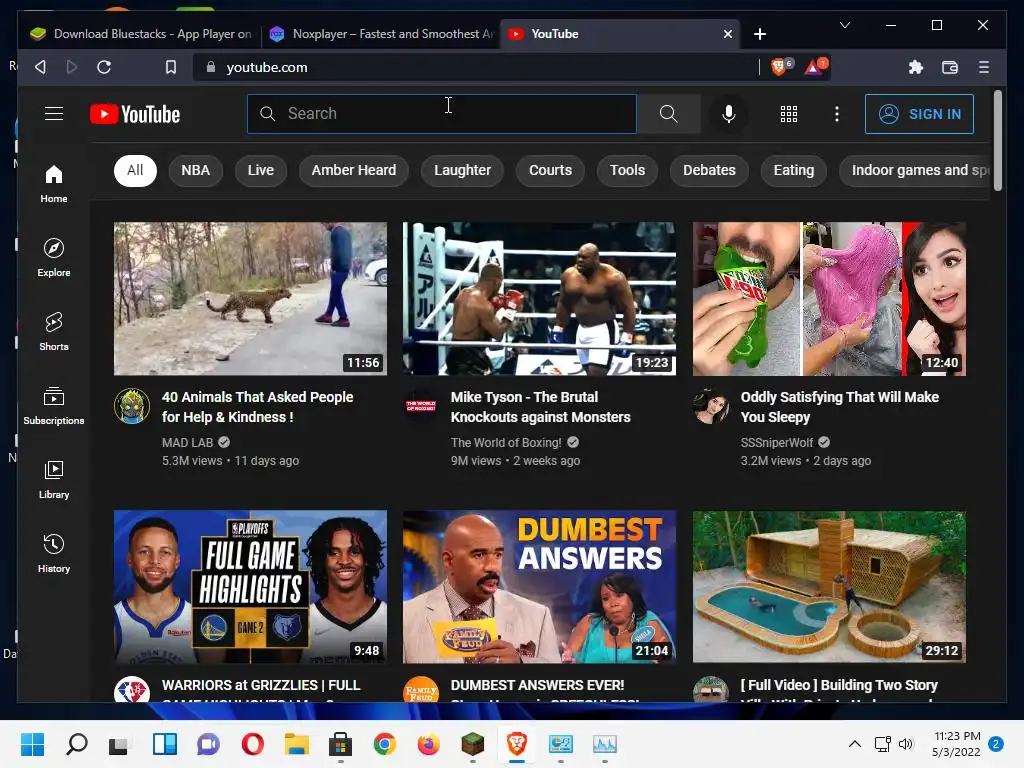Start voice search with microphone icon
This screenshot has width=1024, height=768.
(729, 114)
